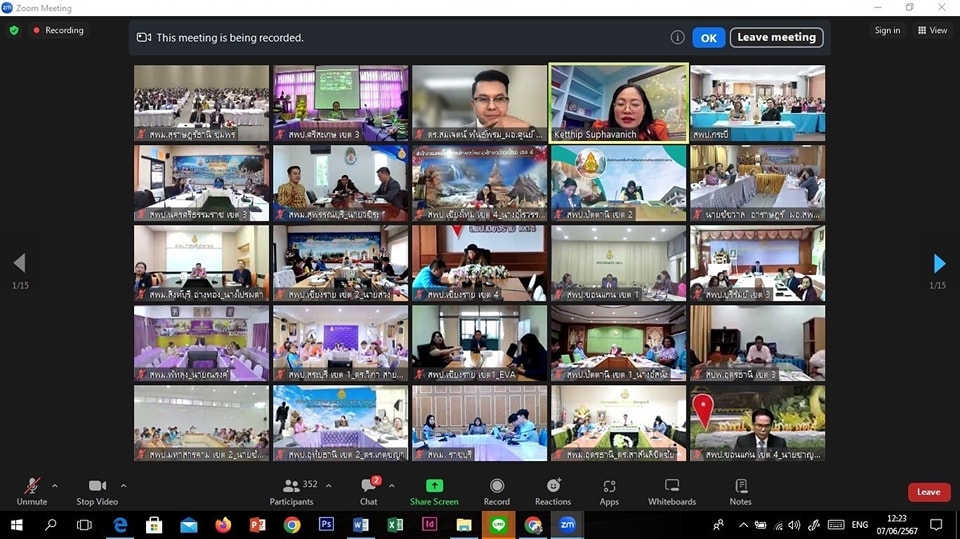The height and width of the screenshot is (539, 960).
Task: Go to next gallery page arrow
Action: (938, 264)
